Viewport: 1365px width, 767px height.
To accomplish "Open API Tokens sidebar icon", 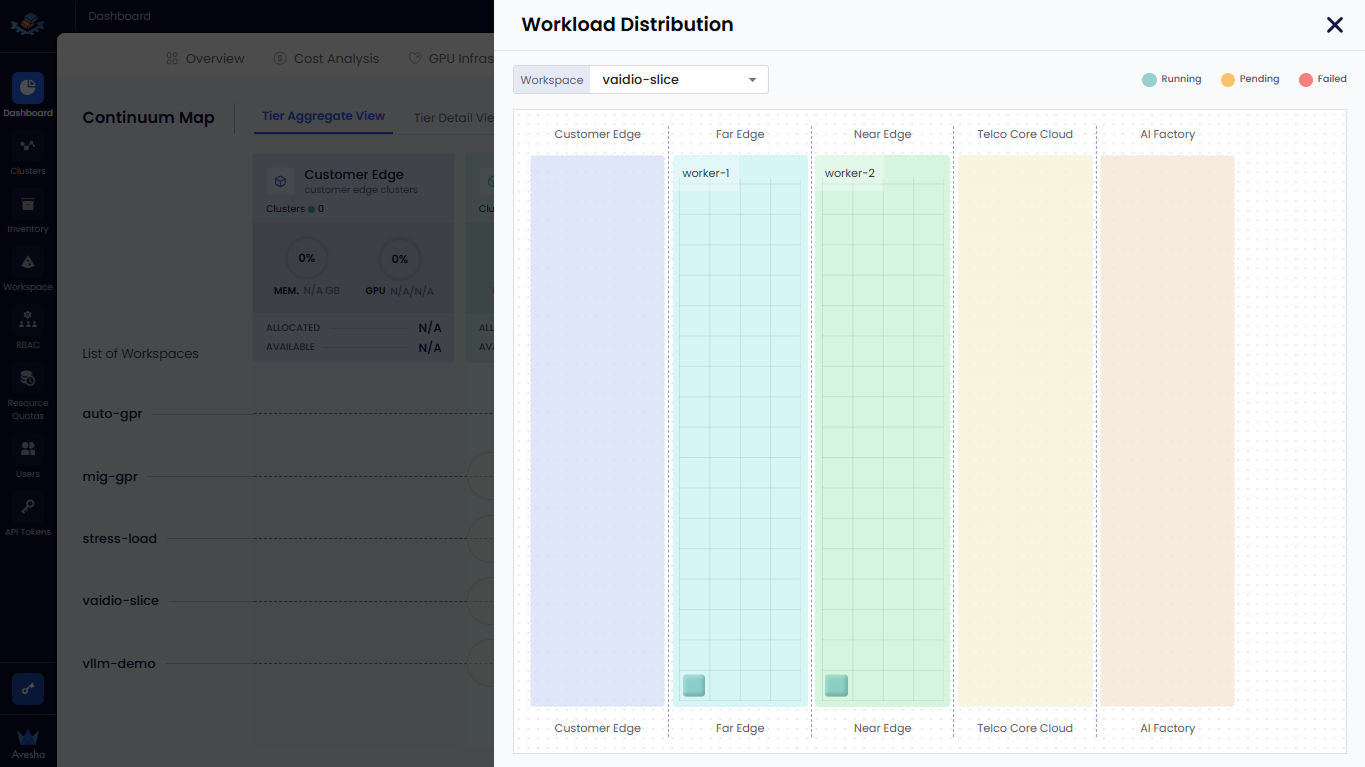I will (28, 507).
